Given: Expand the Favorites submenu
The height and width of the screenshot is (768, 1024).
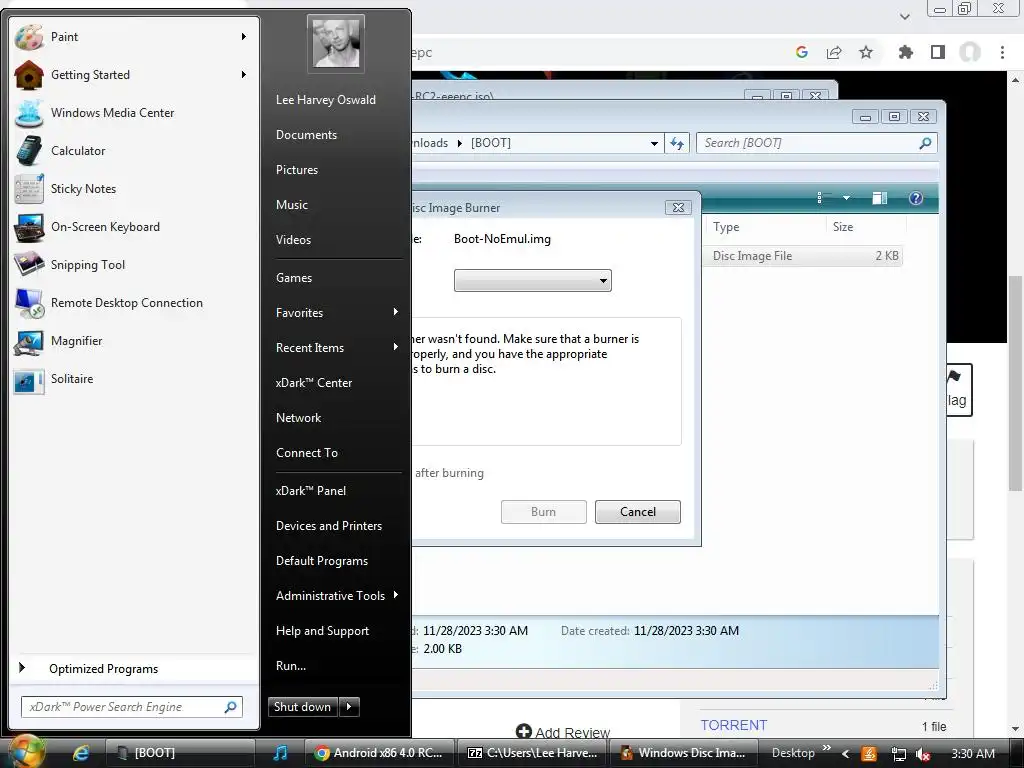Looking at the screenshot, I should [x=336, y=312].
